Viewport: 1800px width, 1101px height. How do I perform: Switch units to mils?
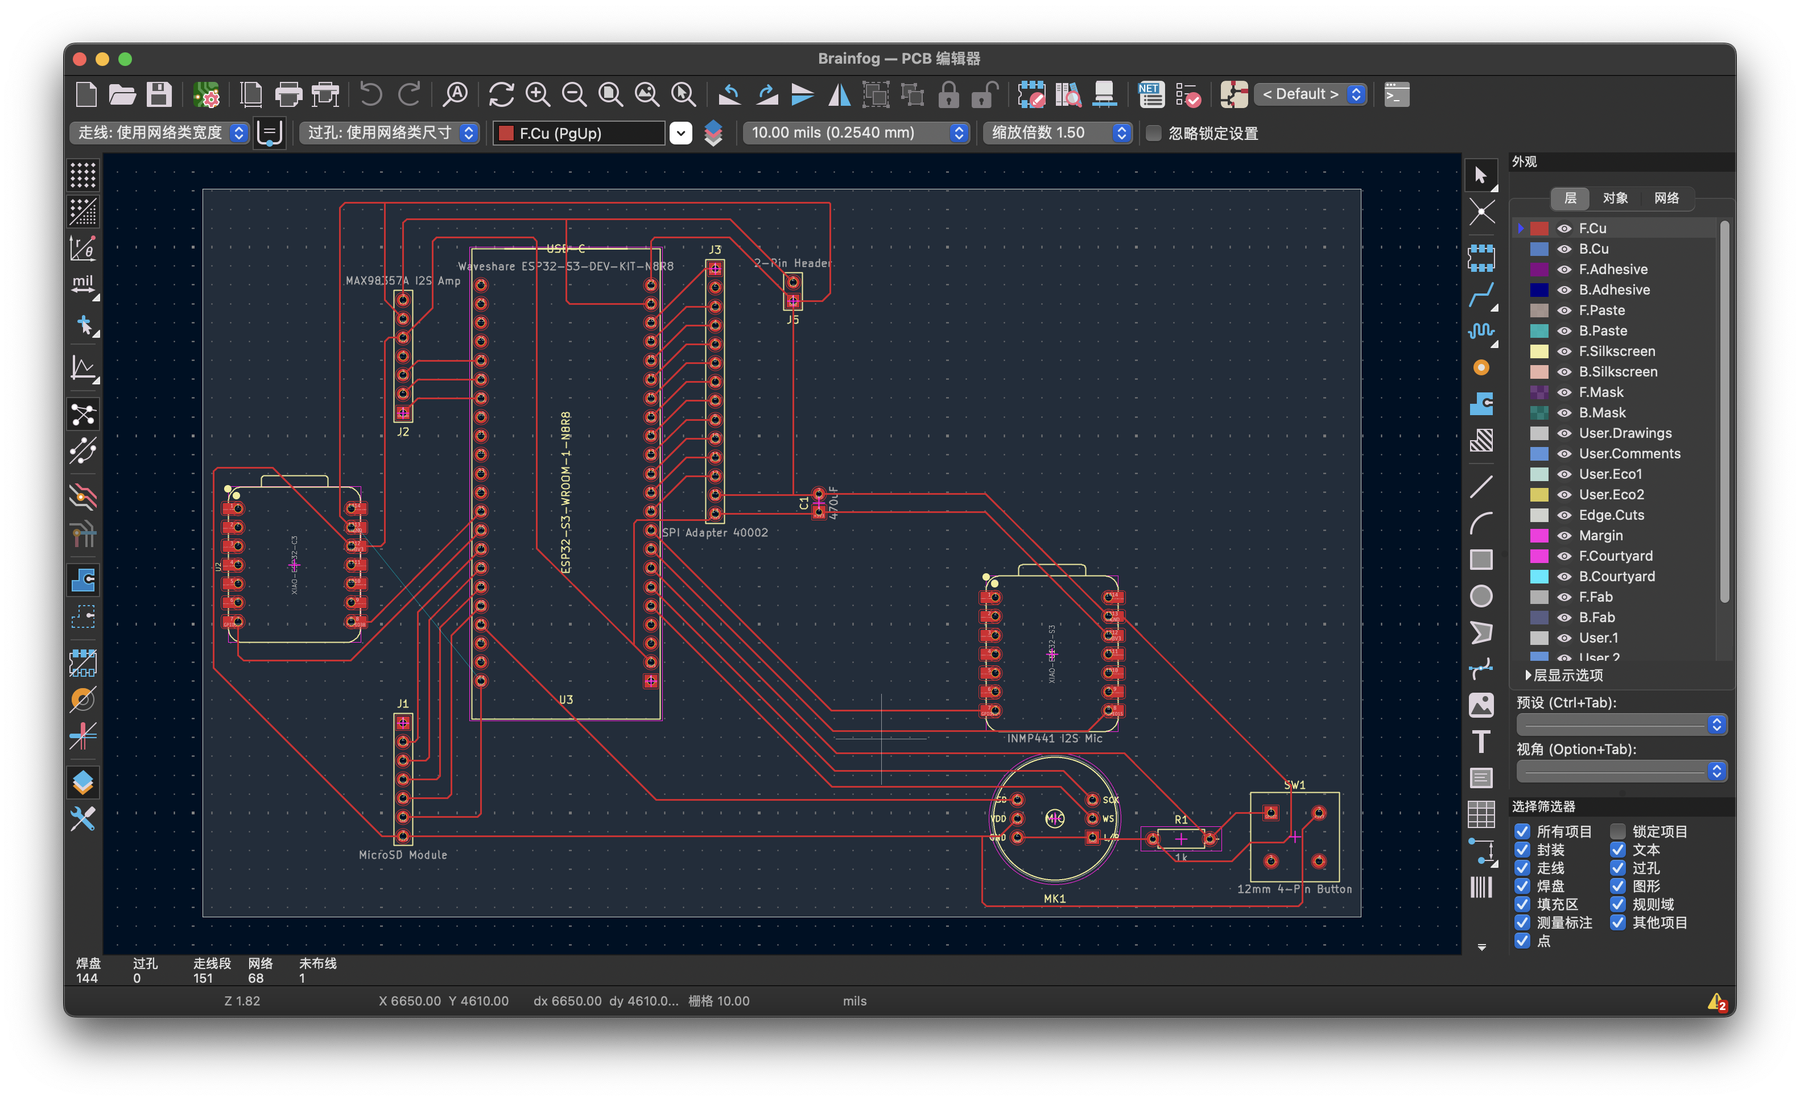pyautogui.click(x=83, y=285)
